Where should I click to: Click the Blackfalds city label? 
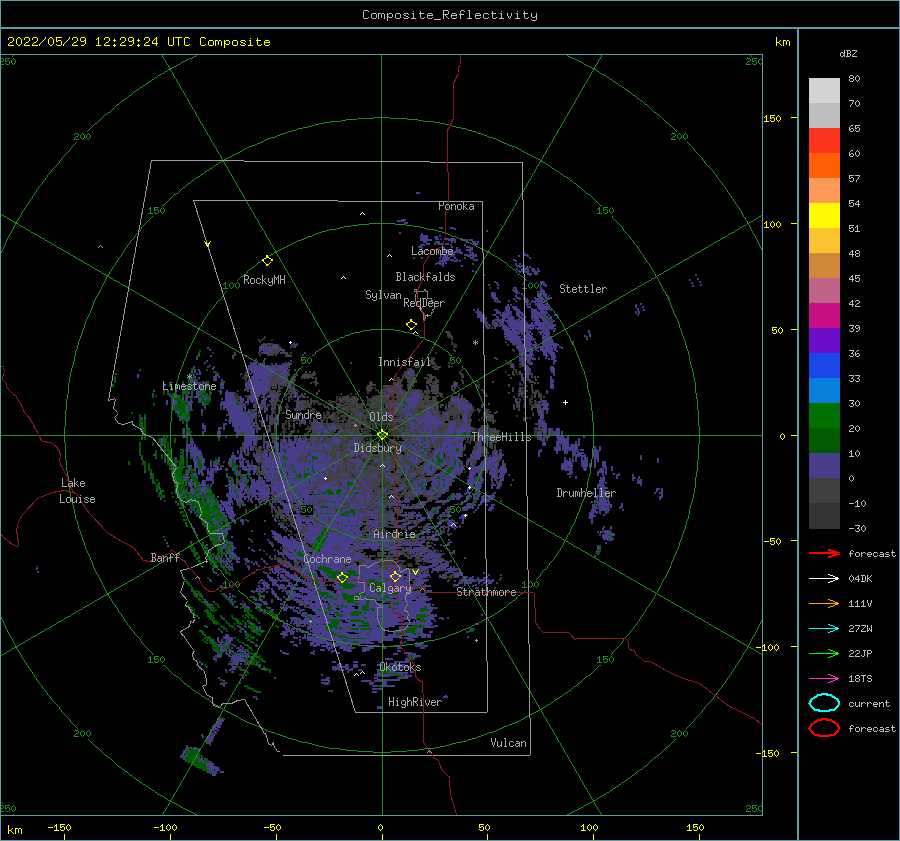[425, 277]
